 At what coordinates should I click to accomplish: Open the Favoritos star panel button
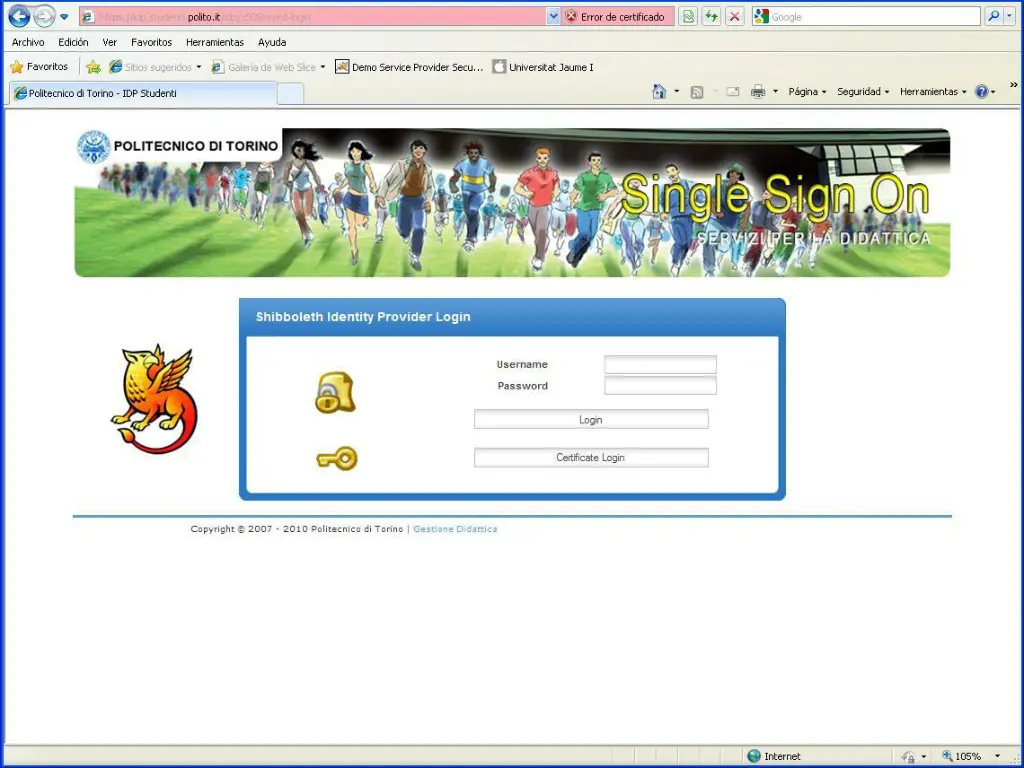click(39, 67)
